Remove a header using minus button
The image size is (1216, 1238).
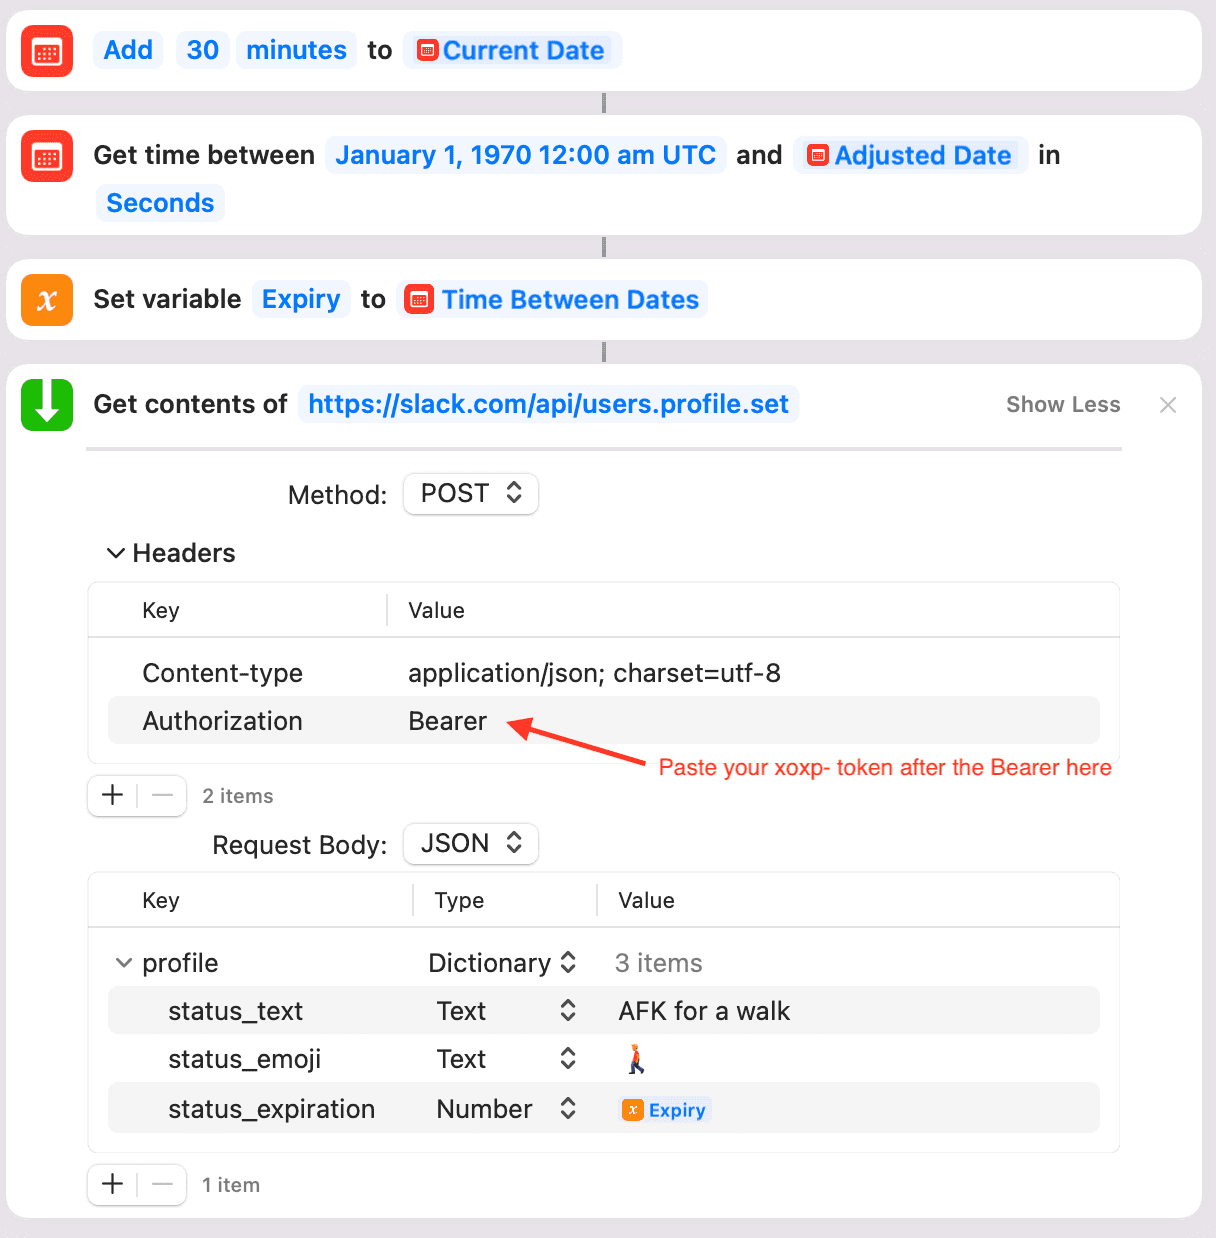162,795
